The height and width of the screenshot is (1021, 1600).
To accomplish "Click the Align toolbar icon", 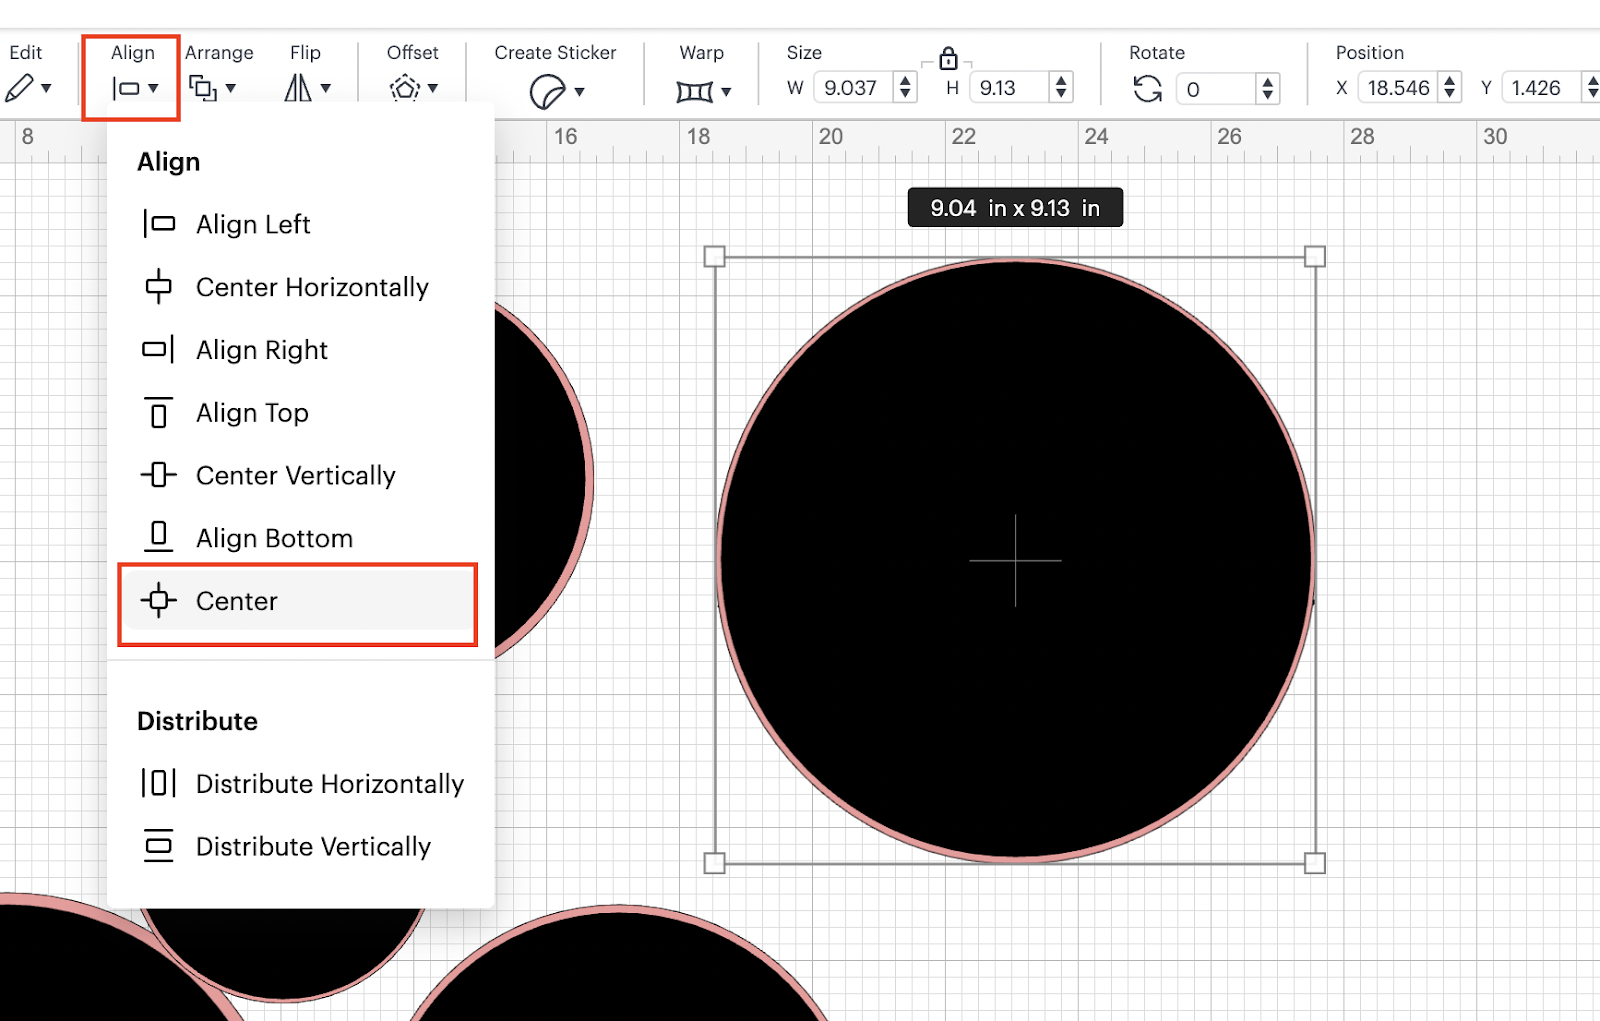I will coord(126,88).
